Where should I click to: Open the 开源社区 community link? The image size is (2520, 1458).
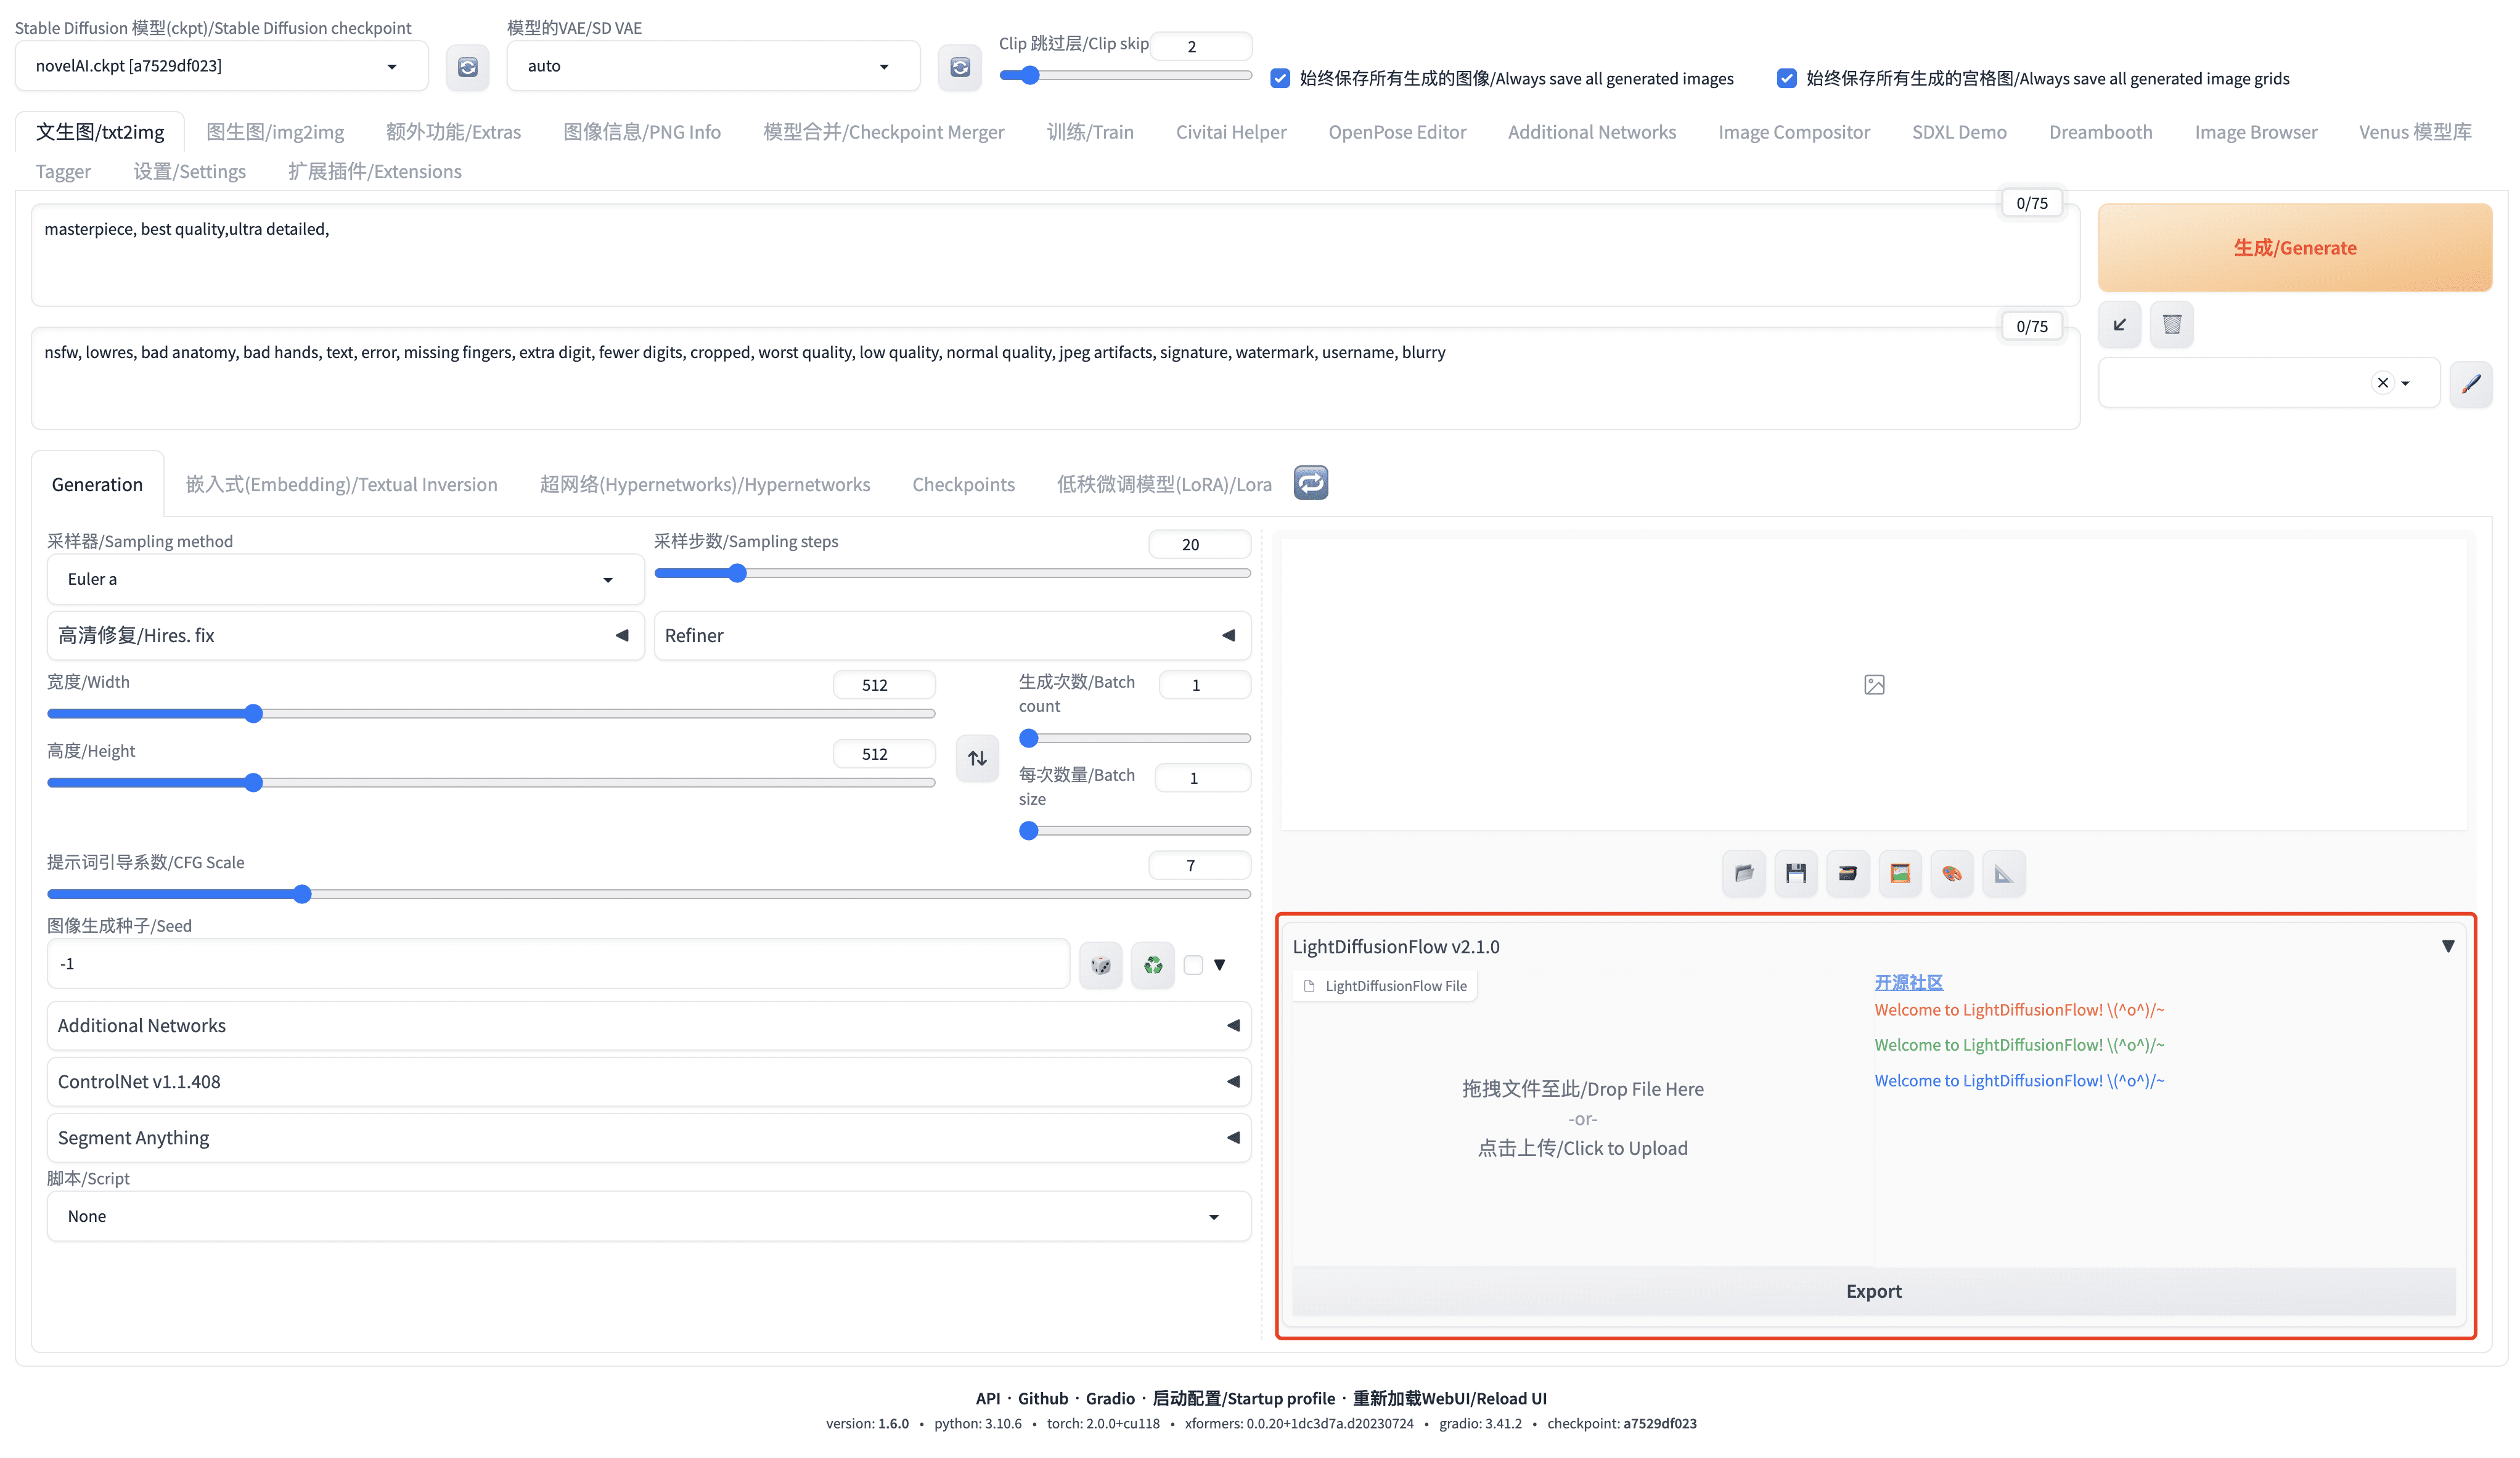pos(1908,982)
